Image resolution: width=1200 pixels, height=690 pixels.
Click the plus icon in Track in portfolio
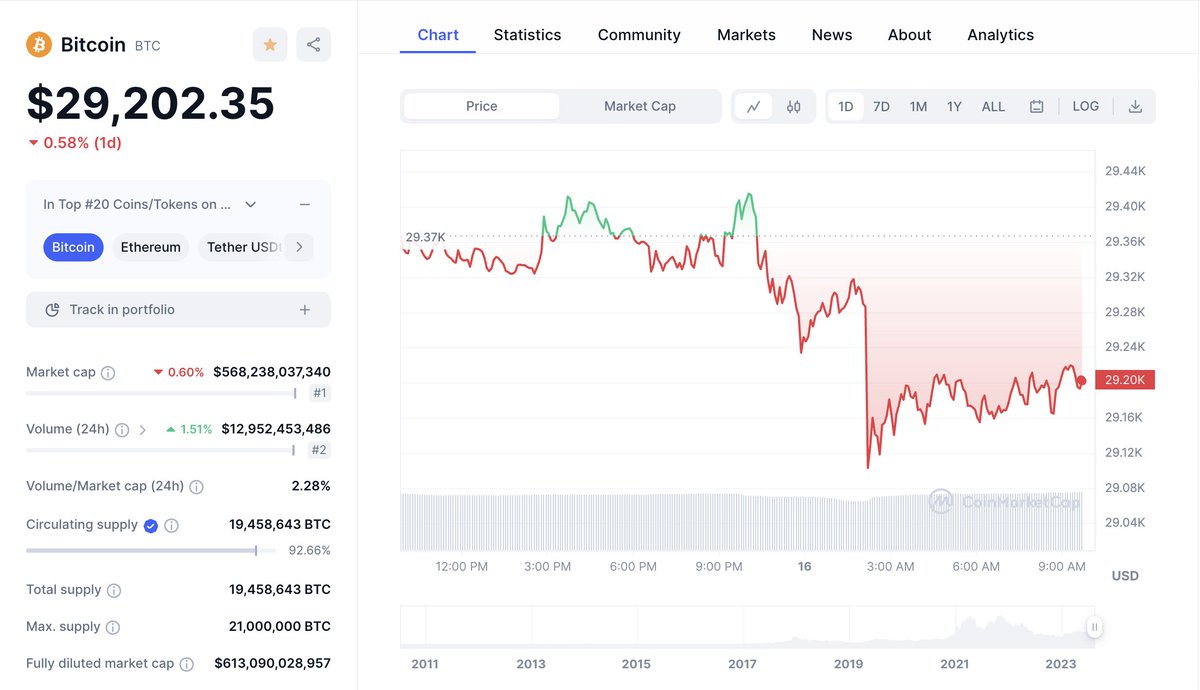[x=305, y=310]
